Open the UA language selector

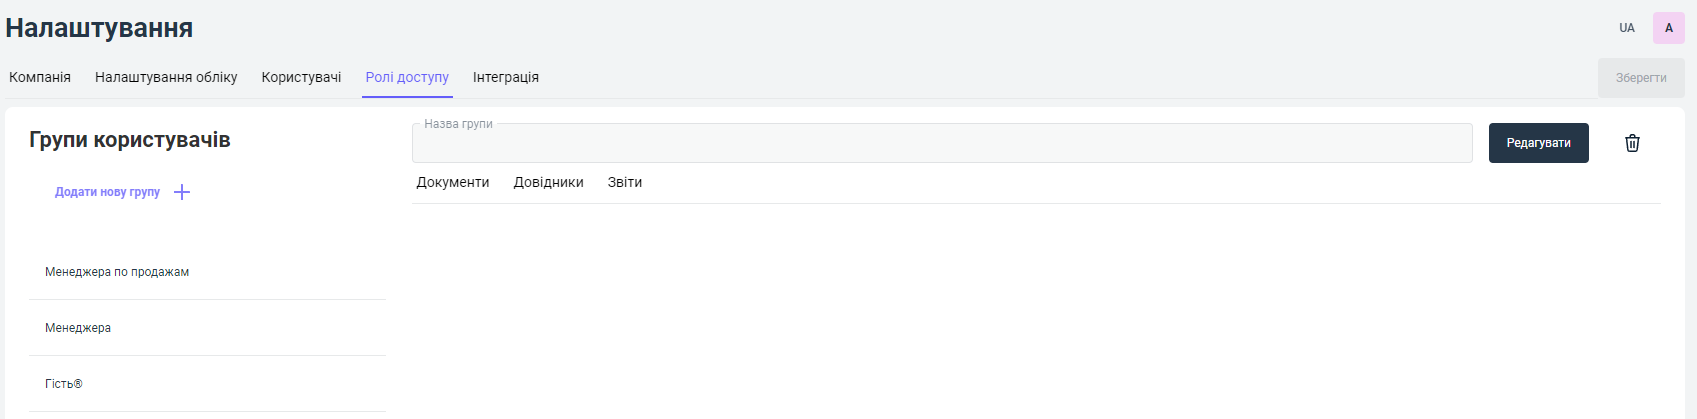tap(1627, 28)
